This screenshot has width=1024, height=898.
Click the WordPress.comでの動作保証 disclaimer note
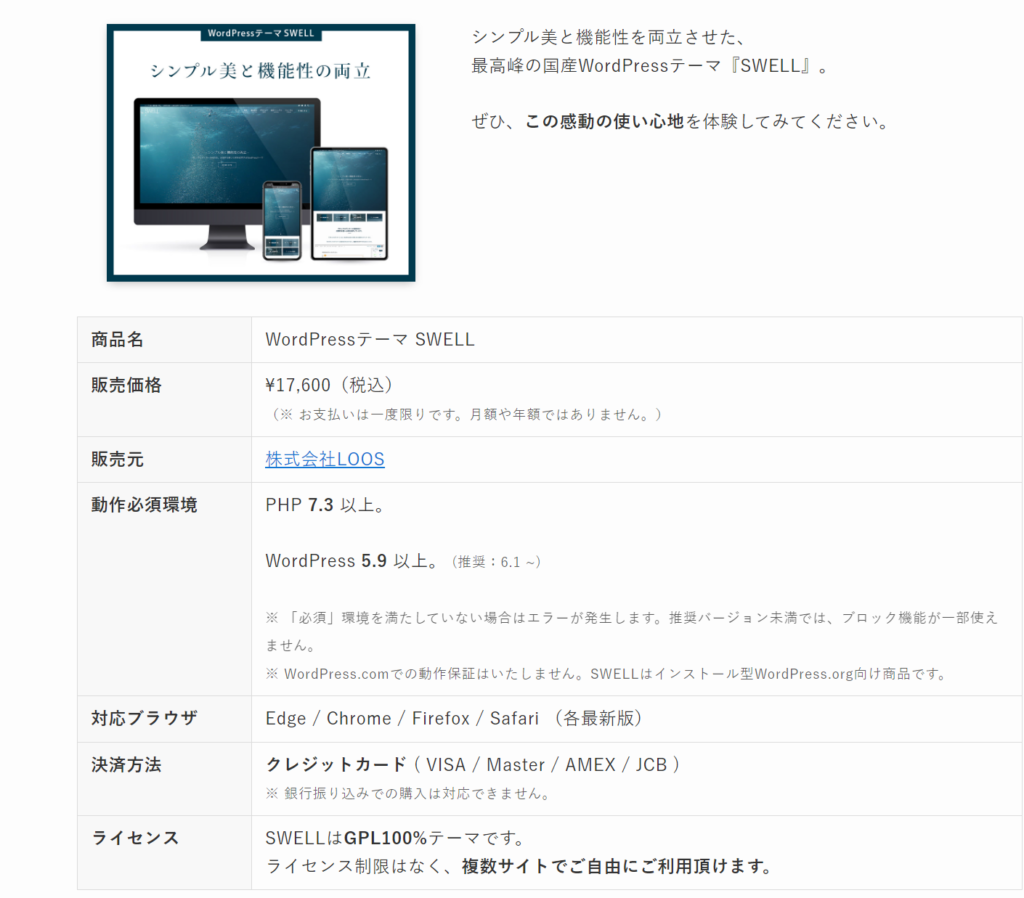tap(607, 674)
